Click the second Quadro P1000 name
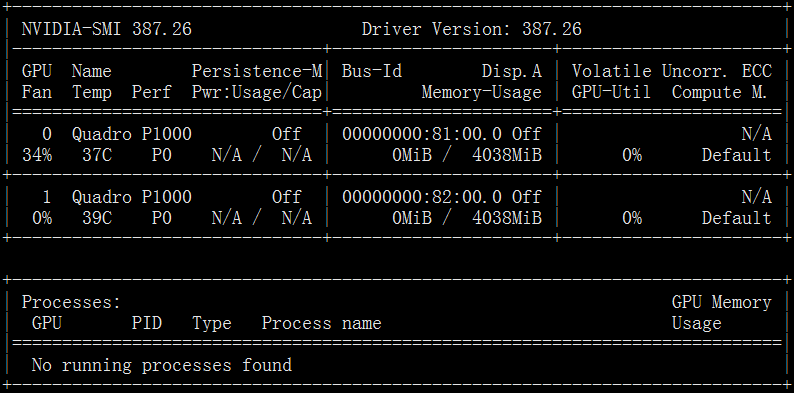Screen dimensions: 794x393 [132, 197]
